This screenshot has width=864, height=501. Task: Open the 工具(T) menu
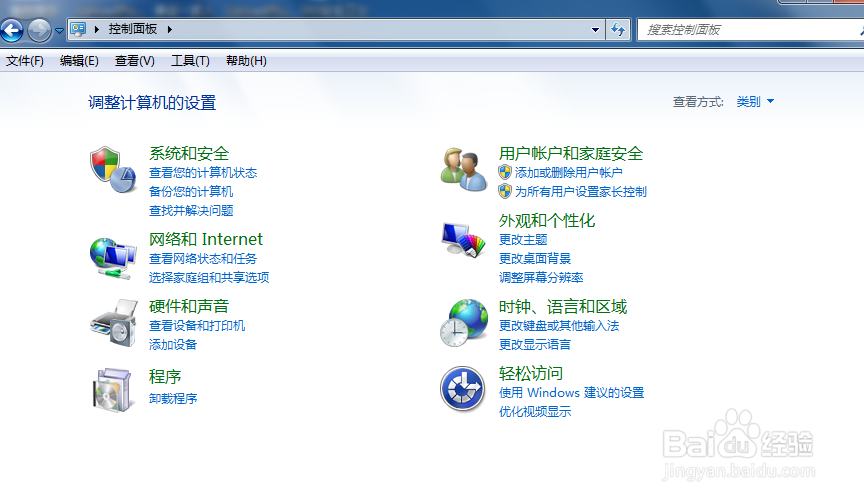point(190,61)
